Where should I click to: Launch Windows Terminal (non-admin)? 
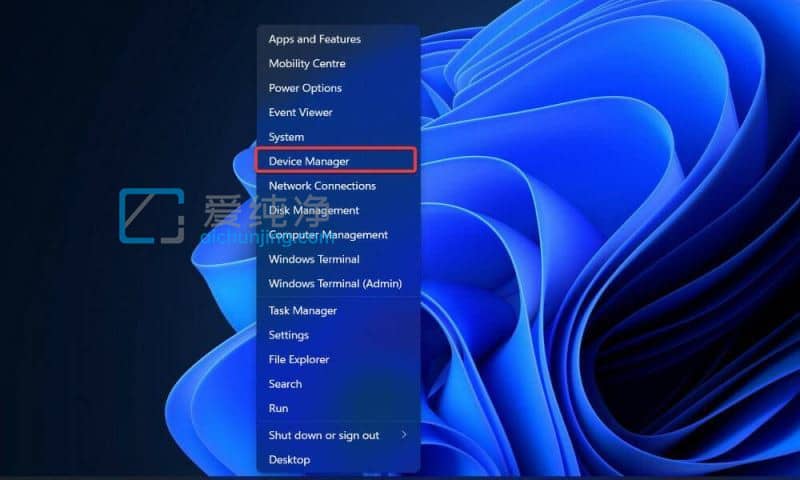pos(313,259)
